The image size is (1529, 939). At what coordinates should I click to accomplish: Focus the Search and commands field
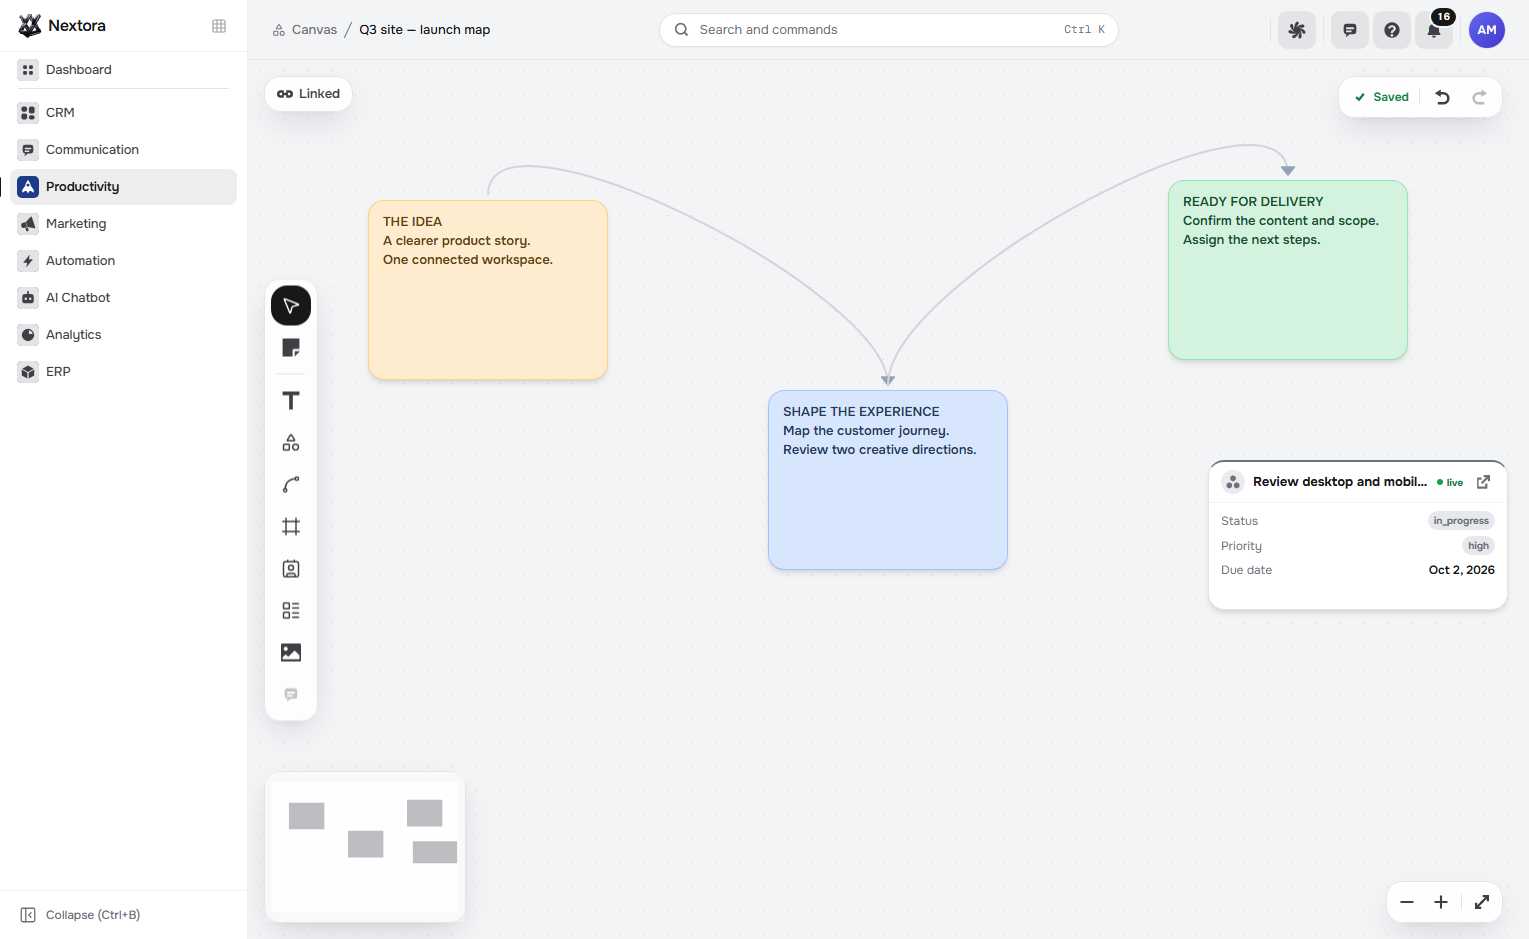888,30
